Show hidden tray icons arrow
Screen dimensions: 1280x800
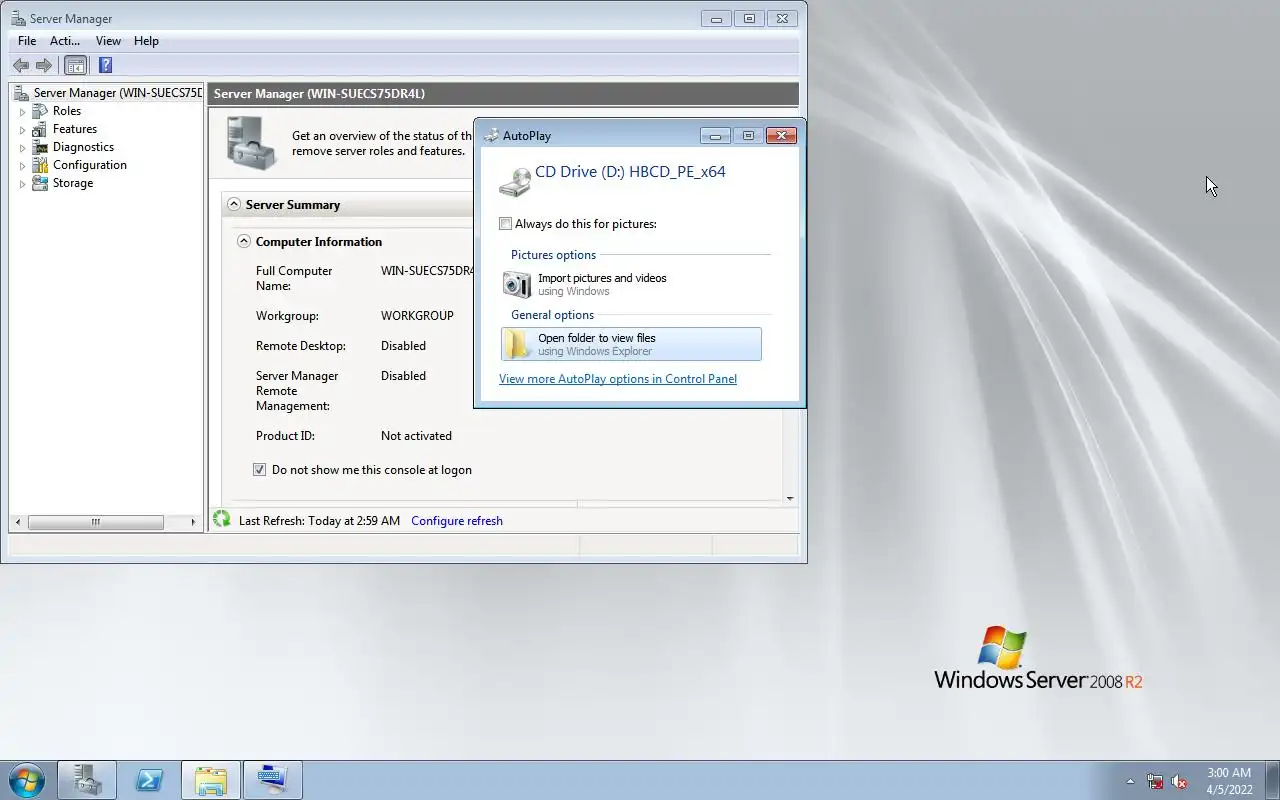click(1131, 781)
